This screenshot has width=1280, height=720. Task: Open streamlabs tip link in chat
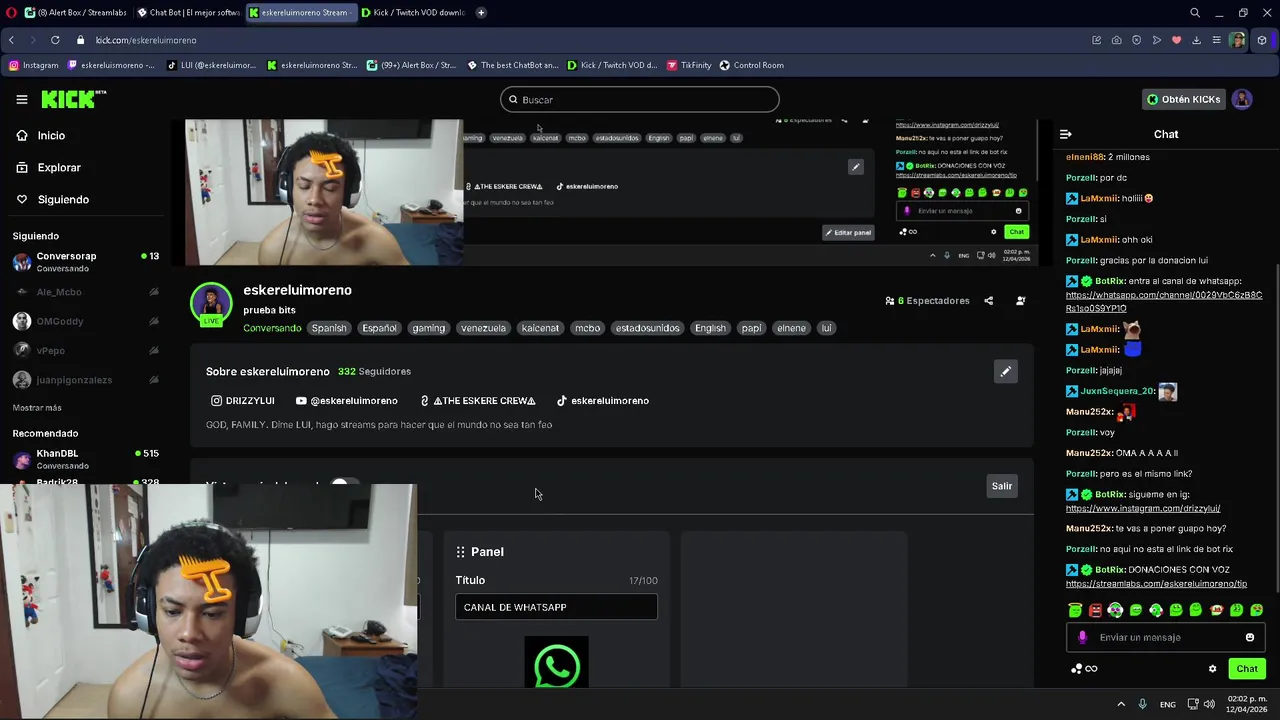tap(1156, 584)
